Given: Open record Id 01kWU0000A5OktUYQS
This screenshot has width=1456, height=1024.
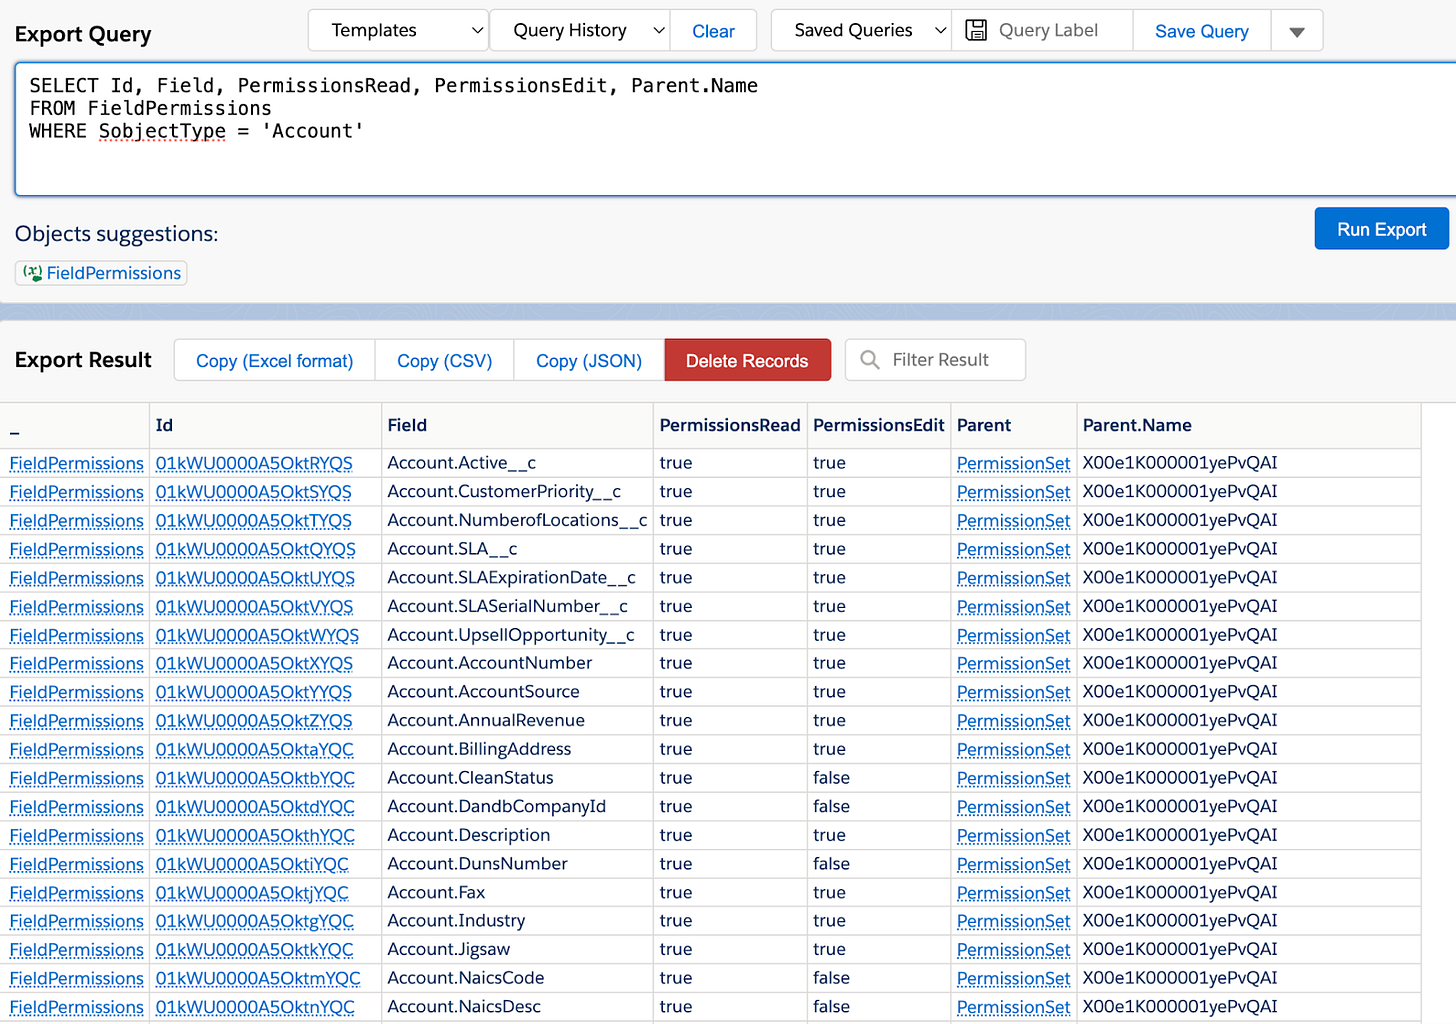Looking at the screenshot, I should 255,578.
